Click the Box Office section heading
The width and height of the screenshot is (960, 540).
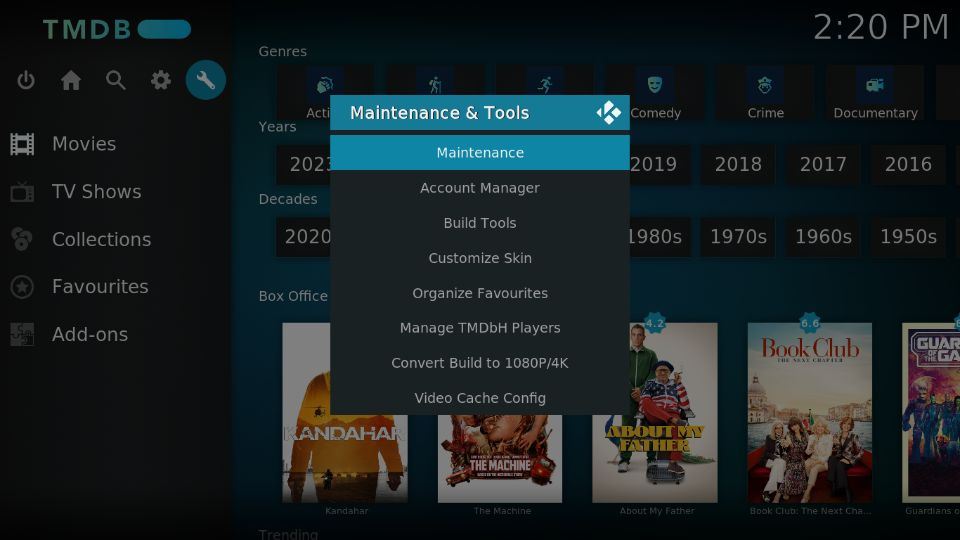click(x=293, y=296)
